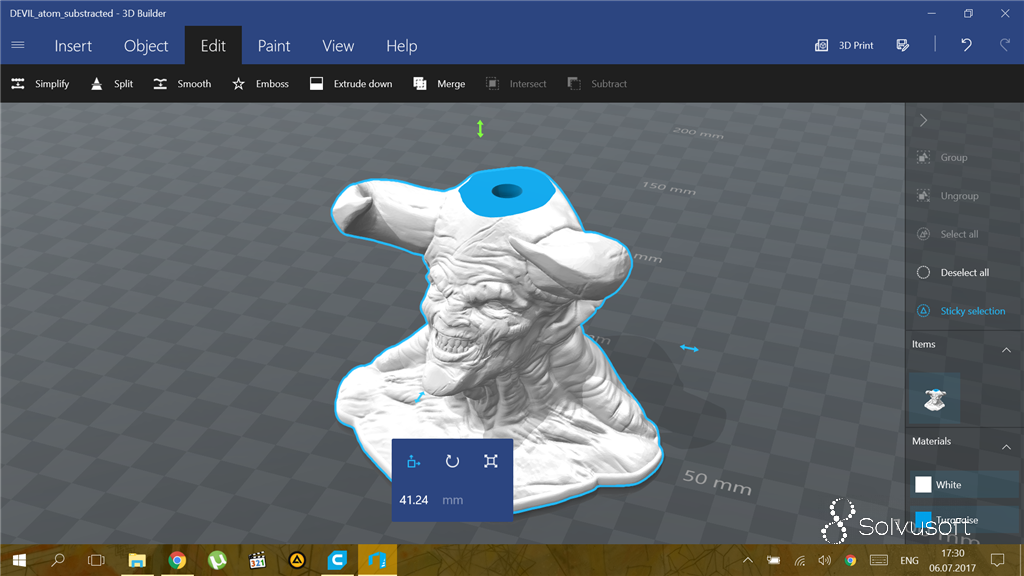Open the Action Center notifications

(x=997, y=560)
